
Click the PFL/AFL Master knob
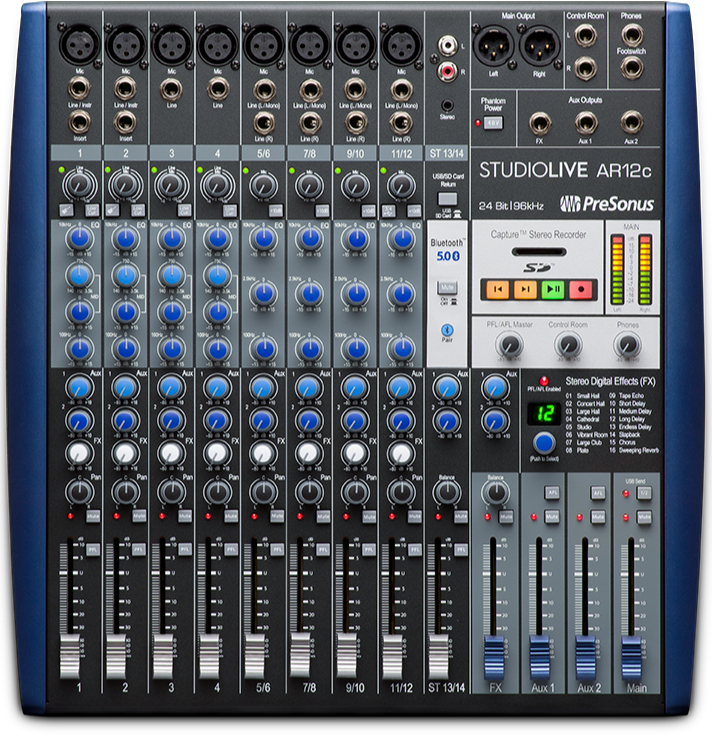pyautogui.click(x=510, y=345)
